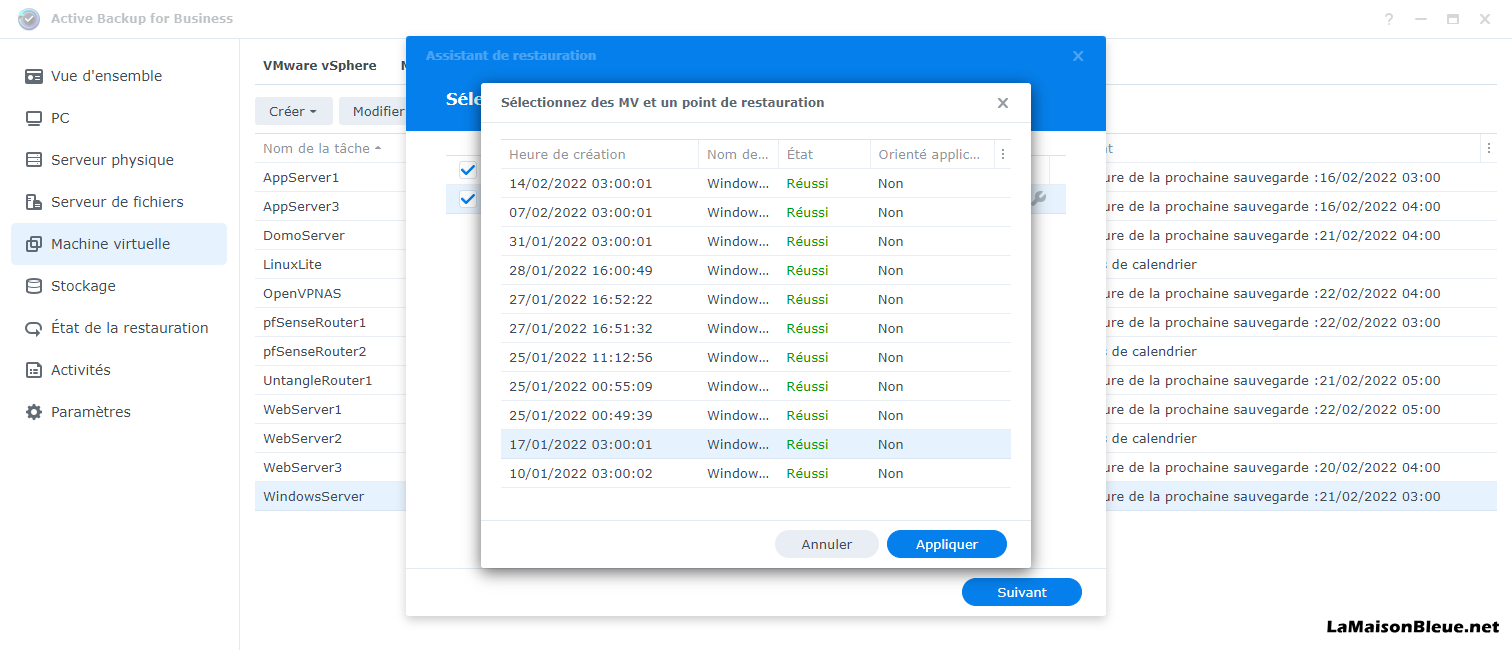
Task: Open Stockage section
Action: pyautogui.click(x=119, y=286)
